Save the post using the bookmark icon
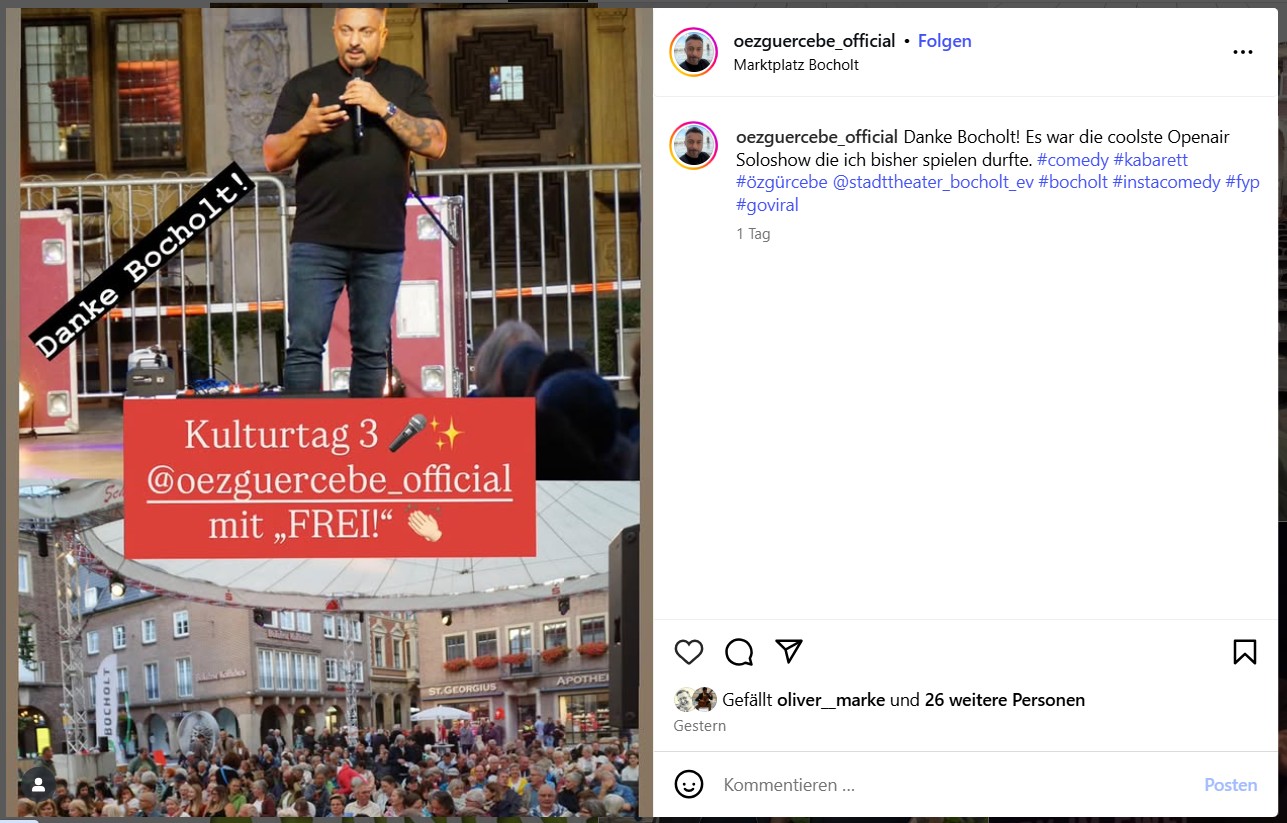Image resolution: width=1287 pixels, height=823 pixels. tap(1245, 652)
